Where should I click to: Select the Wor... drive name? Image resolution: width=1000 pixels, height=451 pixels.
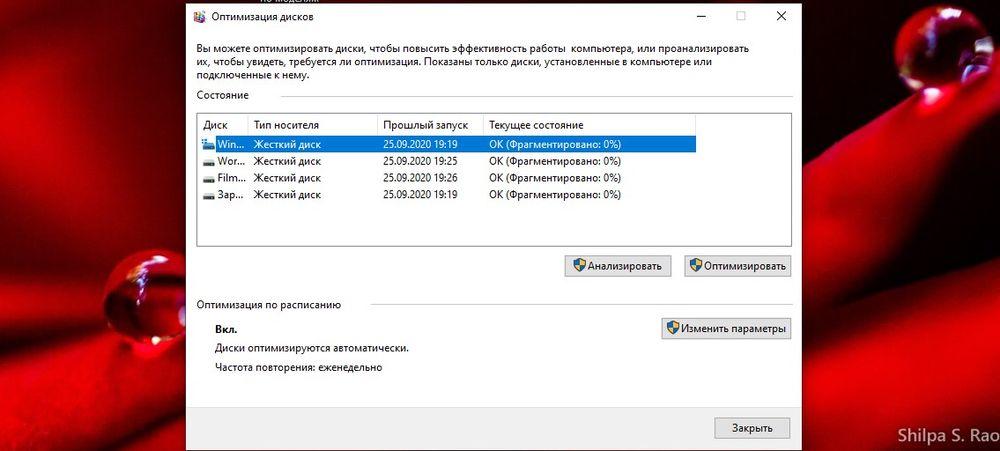pyautogui.click(x=230, y=161)
